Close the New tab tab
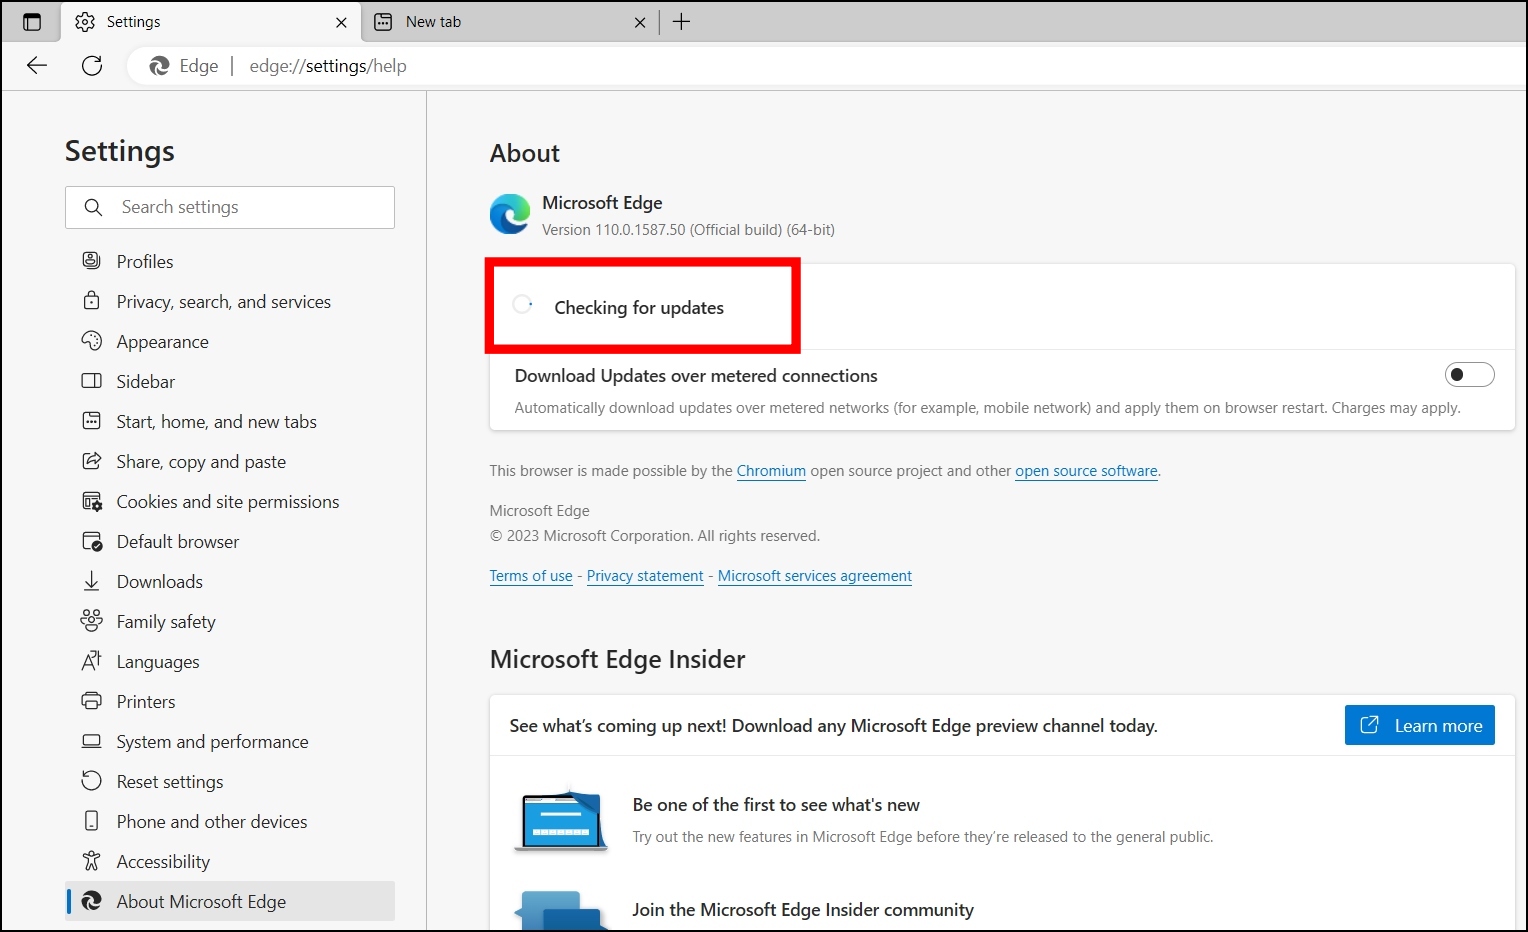The image size is (1528, 932). pos(640,22)
